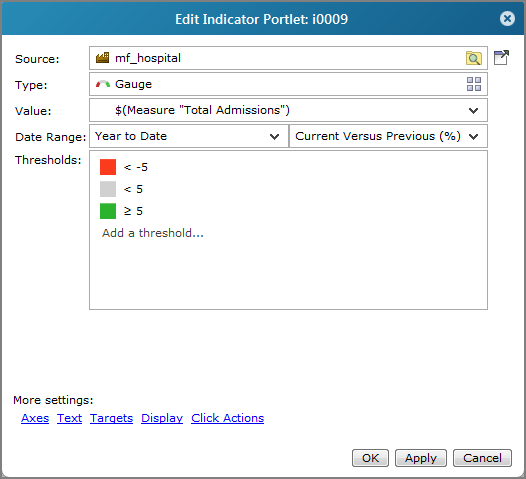The width and height of the screenshot is (526, 479).
Task: Click the Gauge type field
Action: click(288, 84)
